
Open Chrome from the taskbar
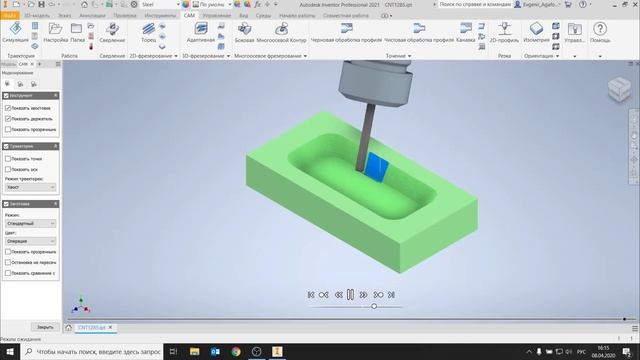pos(236,351)
